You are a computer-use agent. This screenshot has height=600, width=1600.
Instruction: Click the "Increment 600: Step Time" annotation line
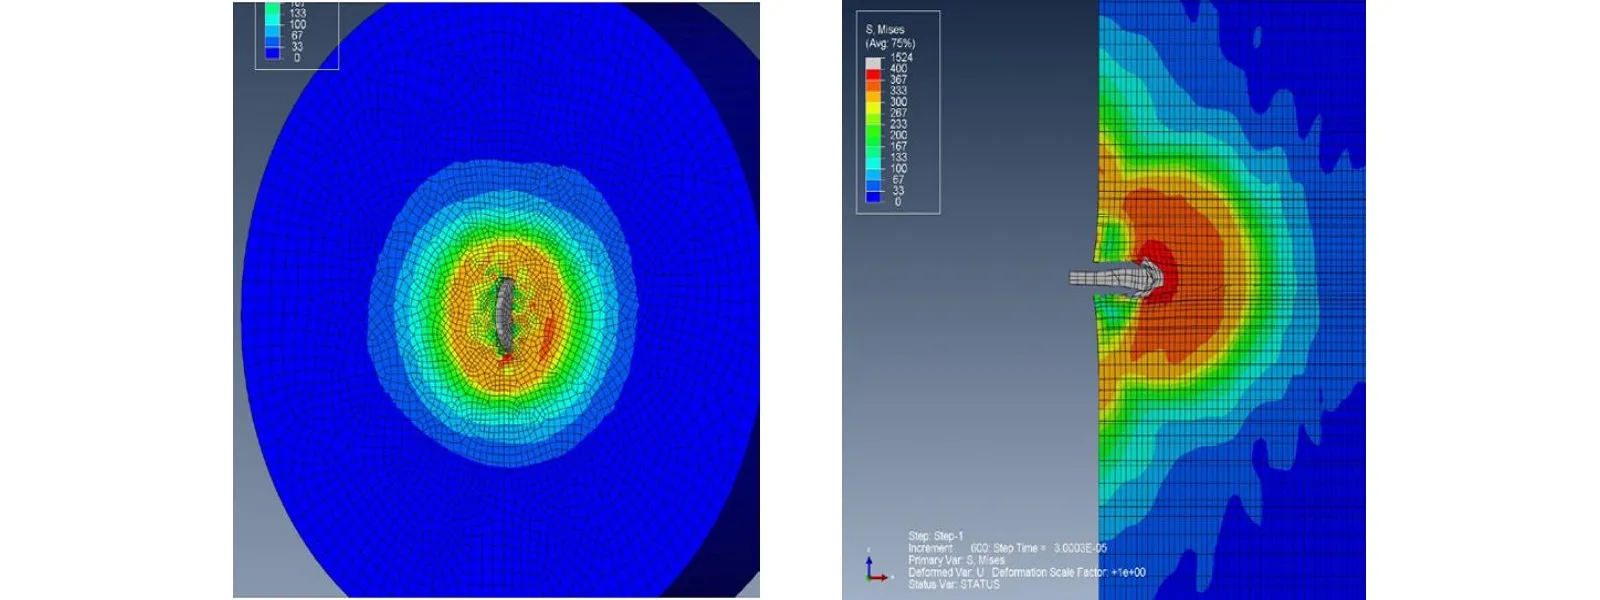coord(1007,548)
